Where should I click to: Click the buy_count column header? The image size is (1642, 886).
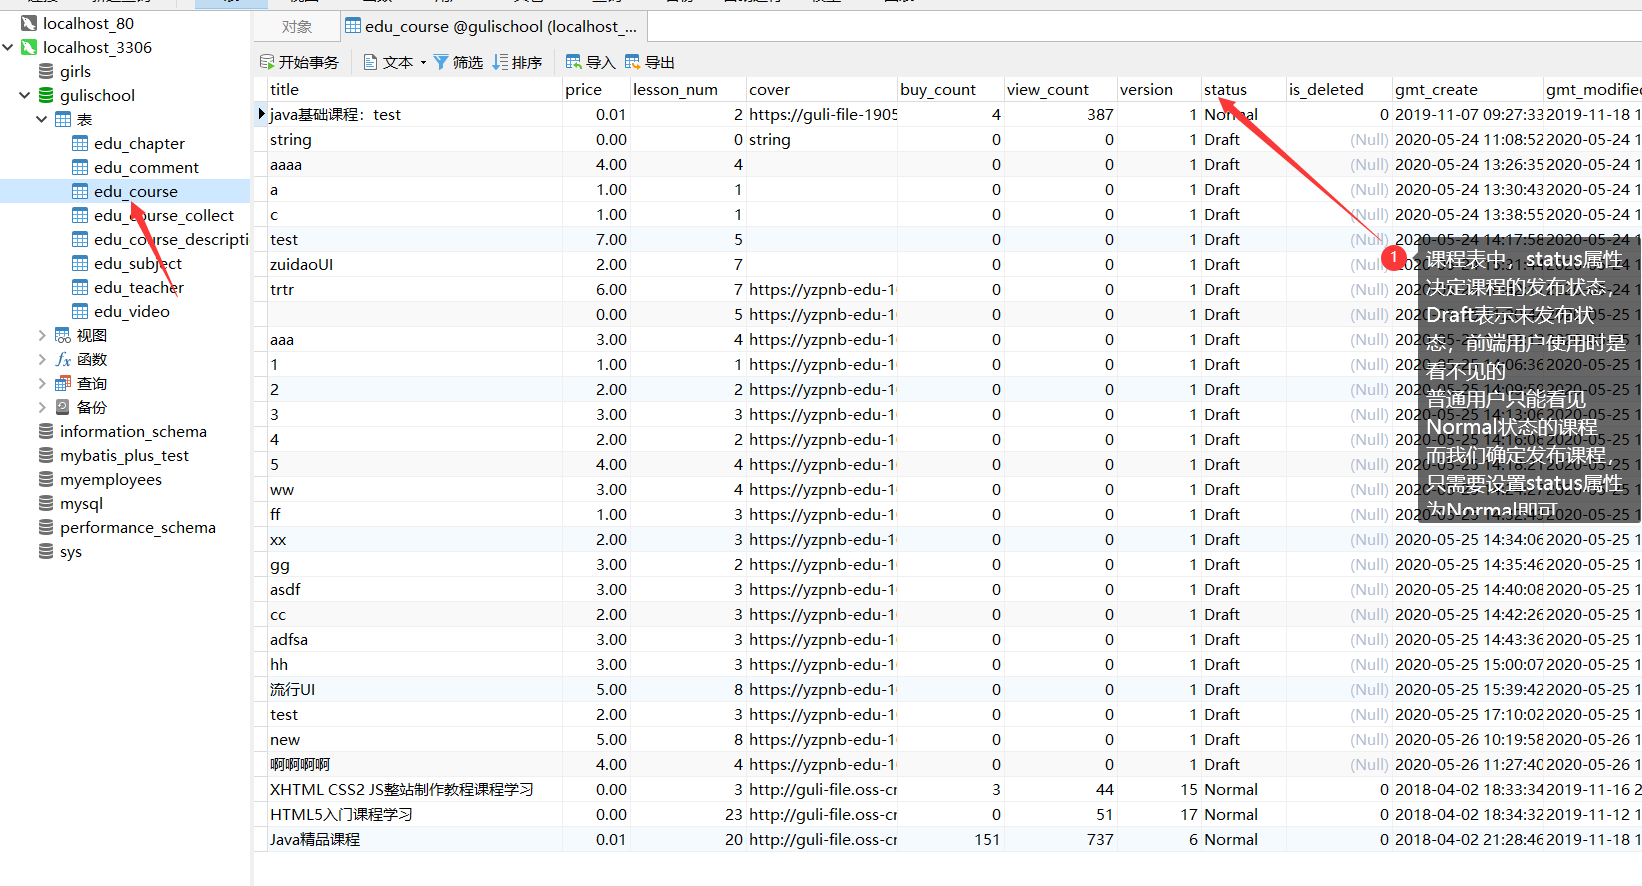(951, 89)
